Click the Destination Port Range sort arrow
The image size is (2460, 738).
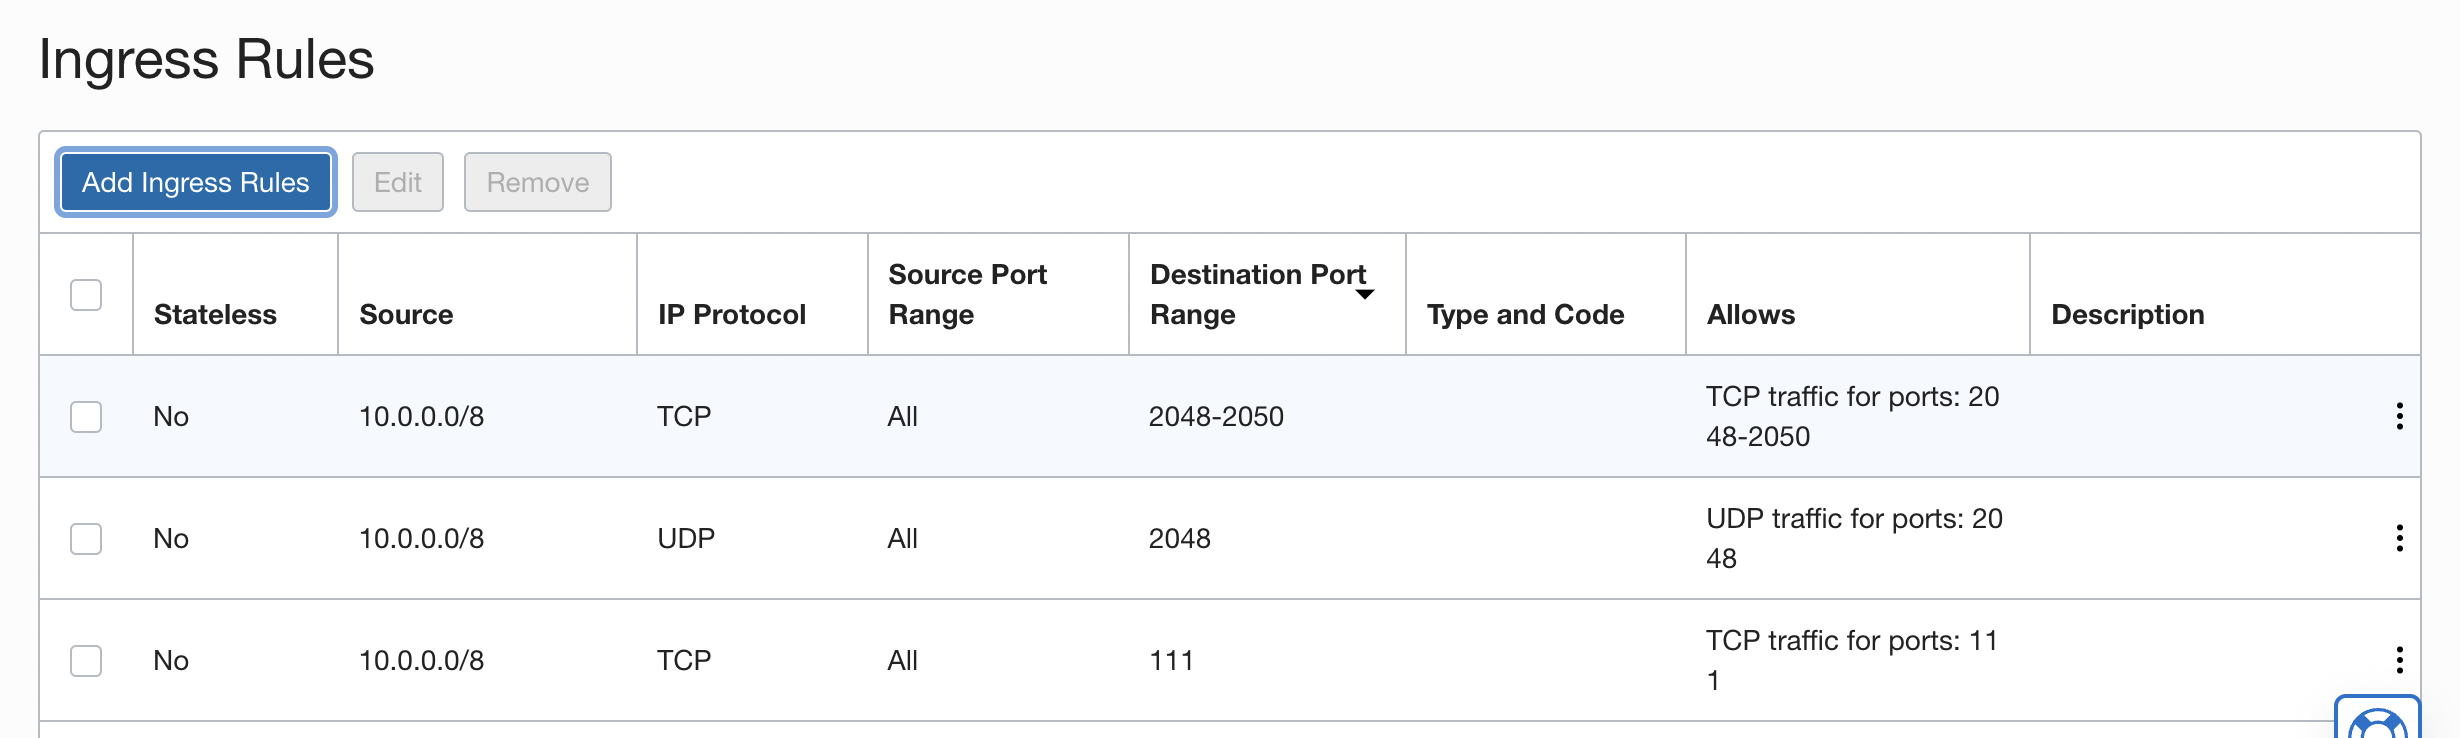[x=1364, y=294]
